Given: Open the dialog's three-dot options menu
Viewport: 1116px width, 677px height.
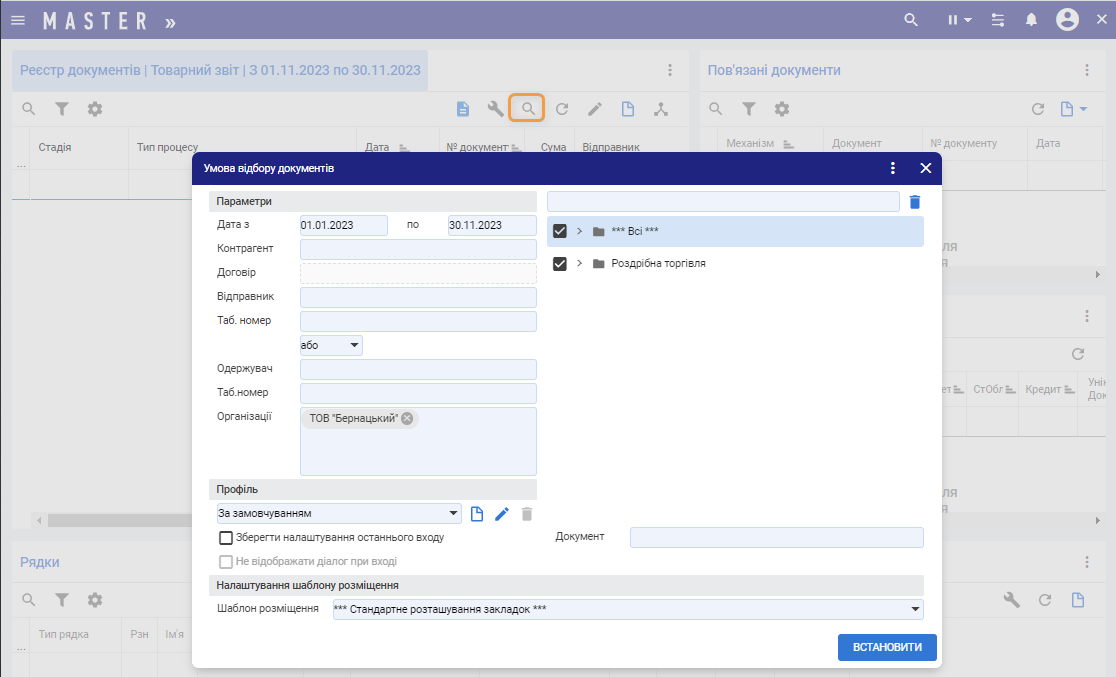Looking at the screenshot, I should click(x=893, y=168).
